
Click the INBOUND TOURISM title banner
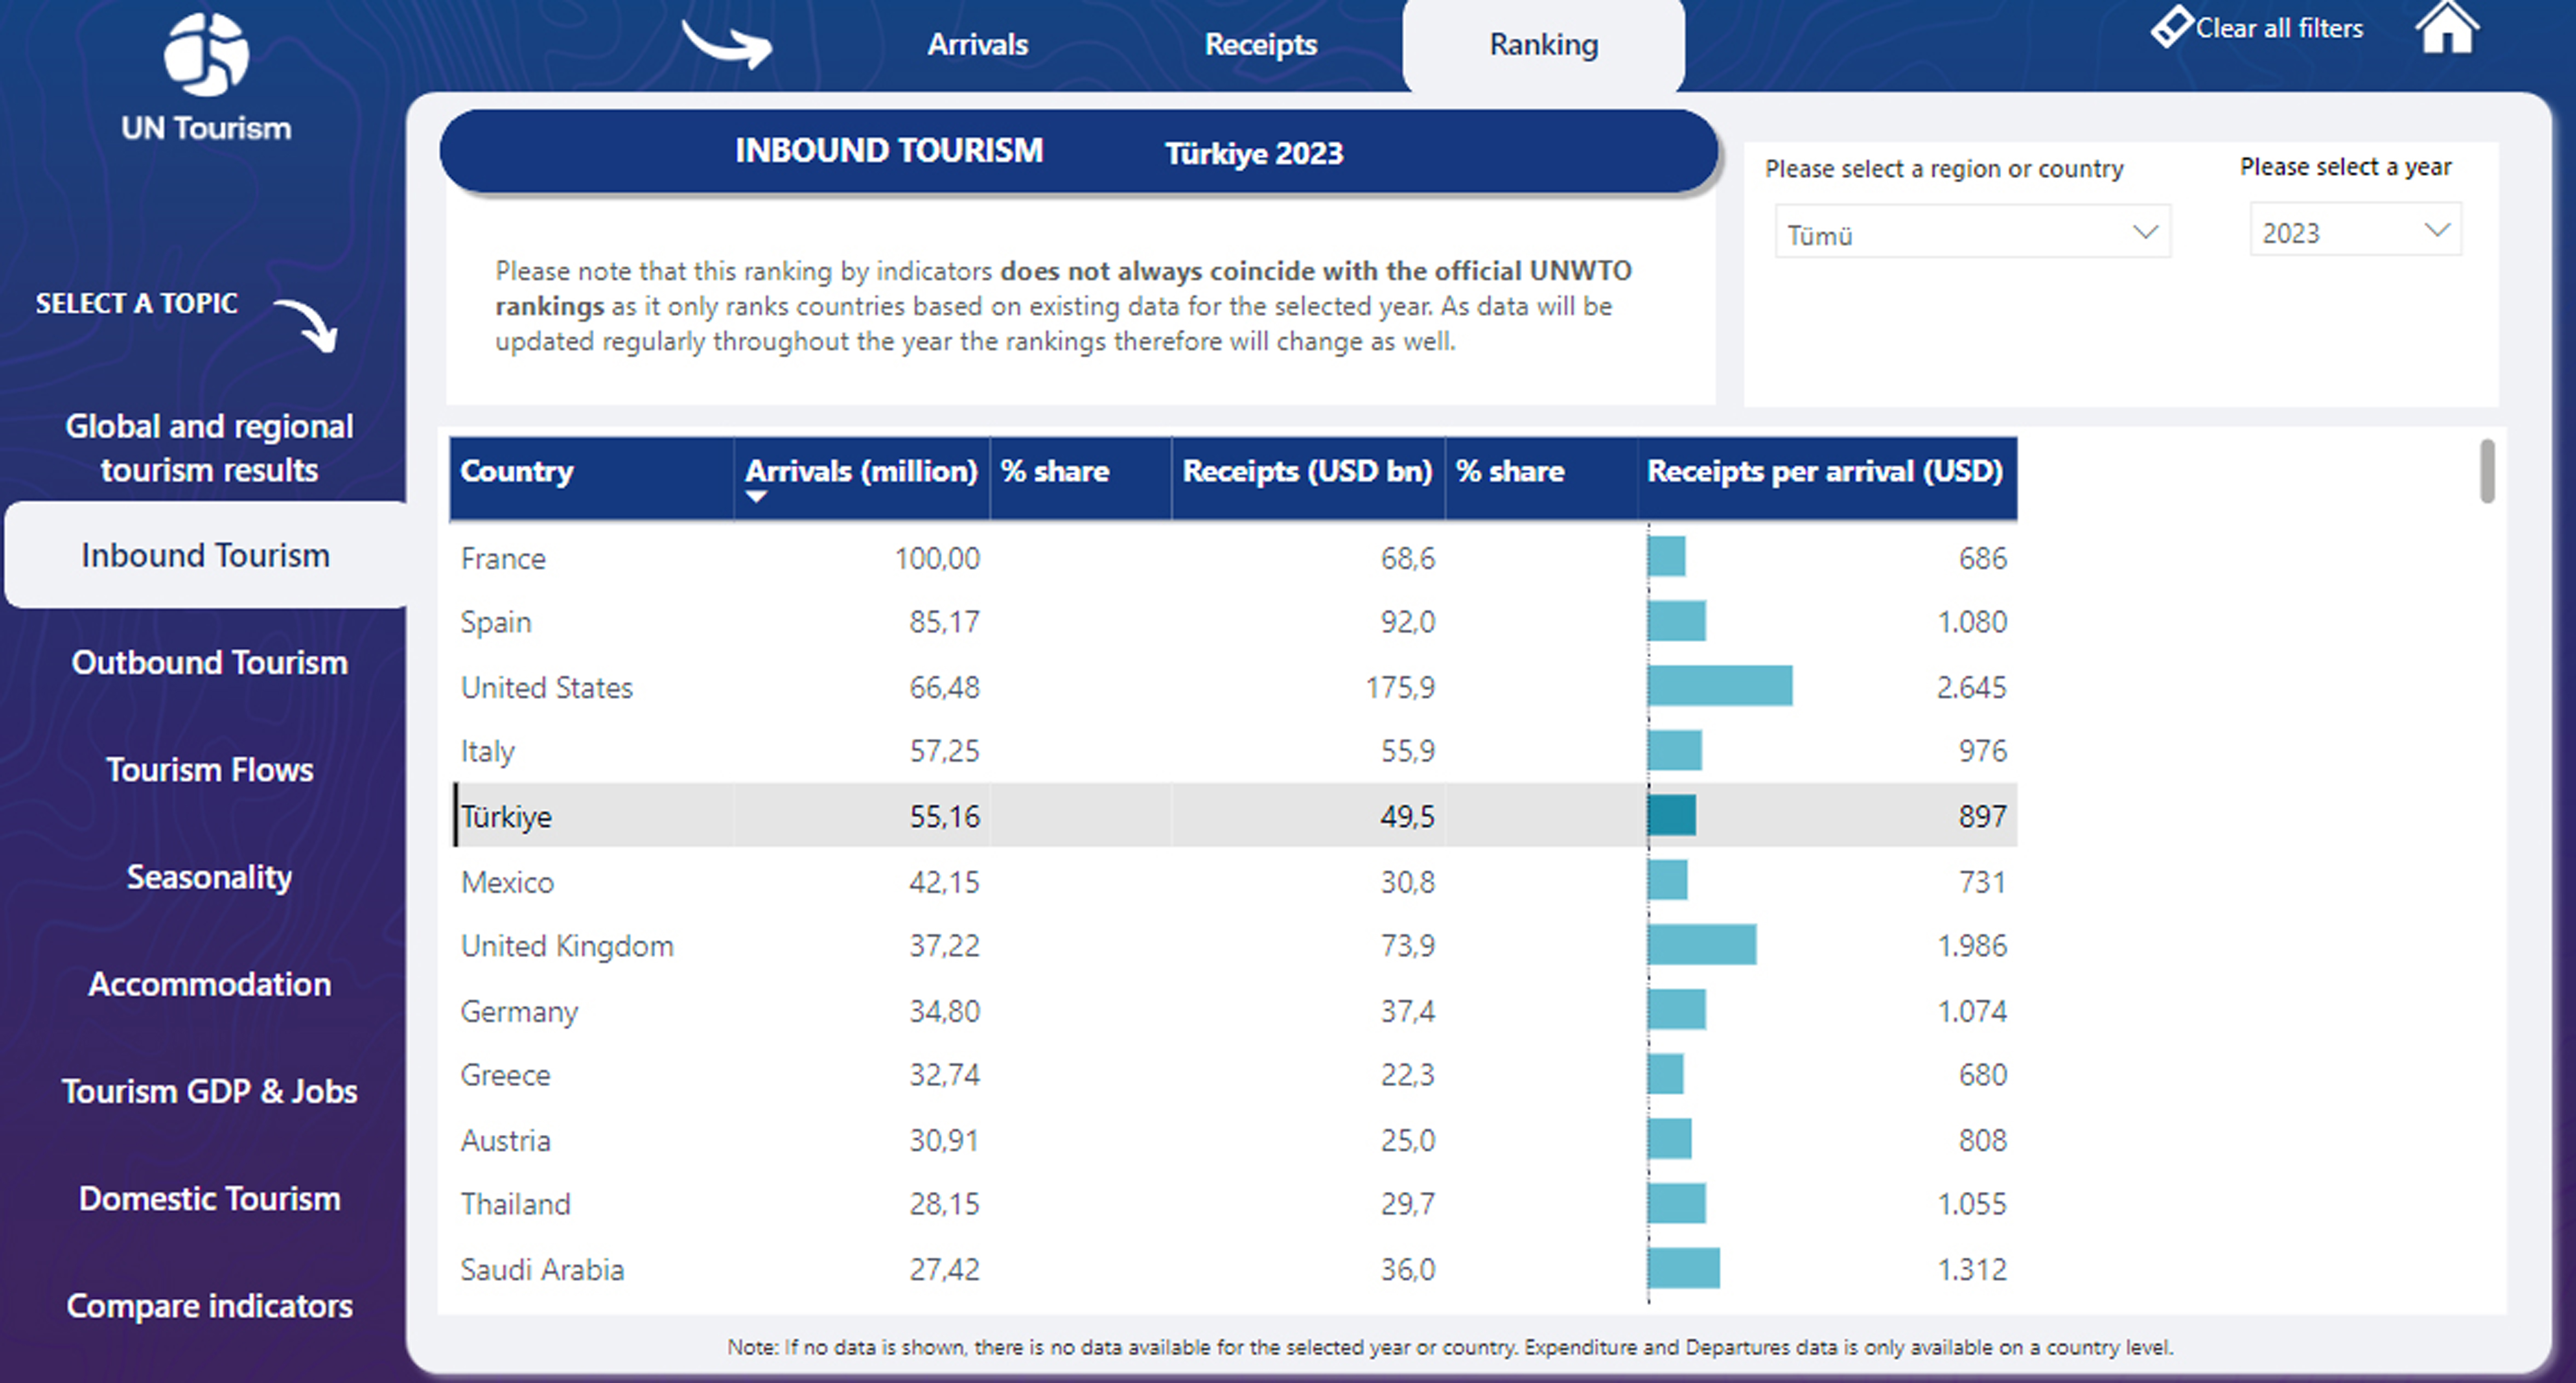pyautogui.click(x=1079, y=151)
